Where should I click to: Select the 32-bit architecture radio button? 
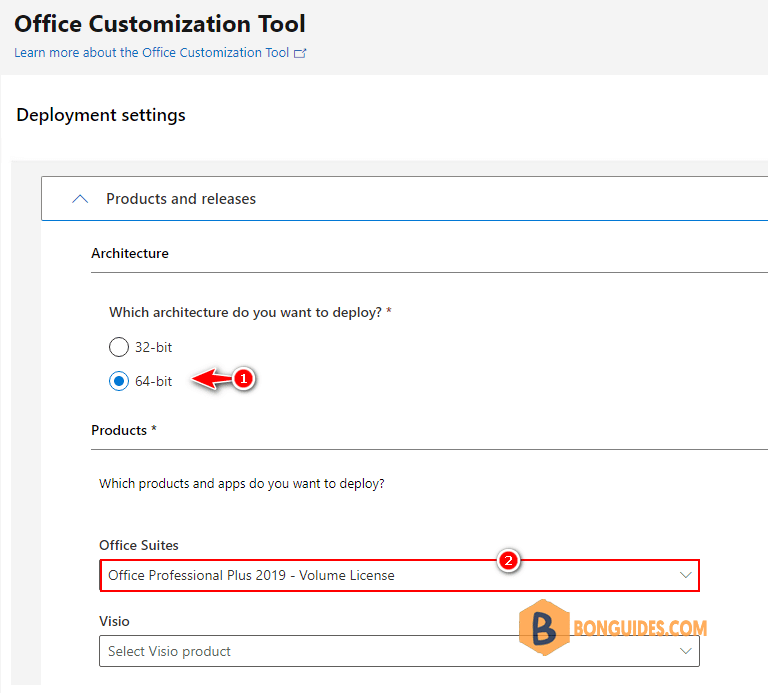click(x=119, y=347)
